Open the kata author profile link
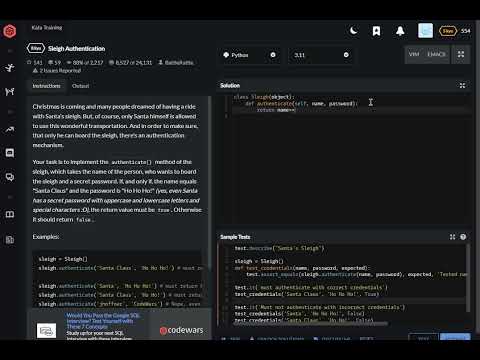 coord(176,62)
